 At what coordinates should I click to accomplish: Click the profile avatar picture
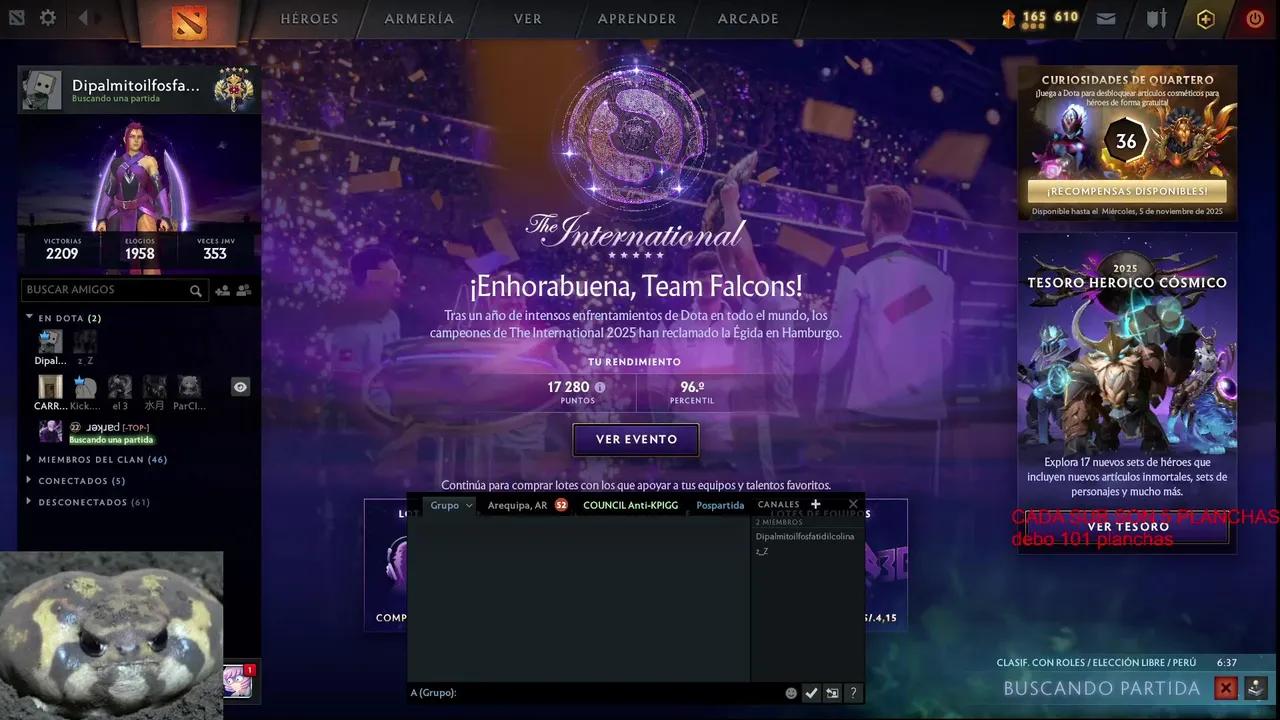tap(42, 90)
